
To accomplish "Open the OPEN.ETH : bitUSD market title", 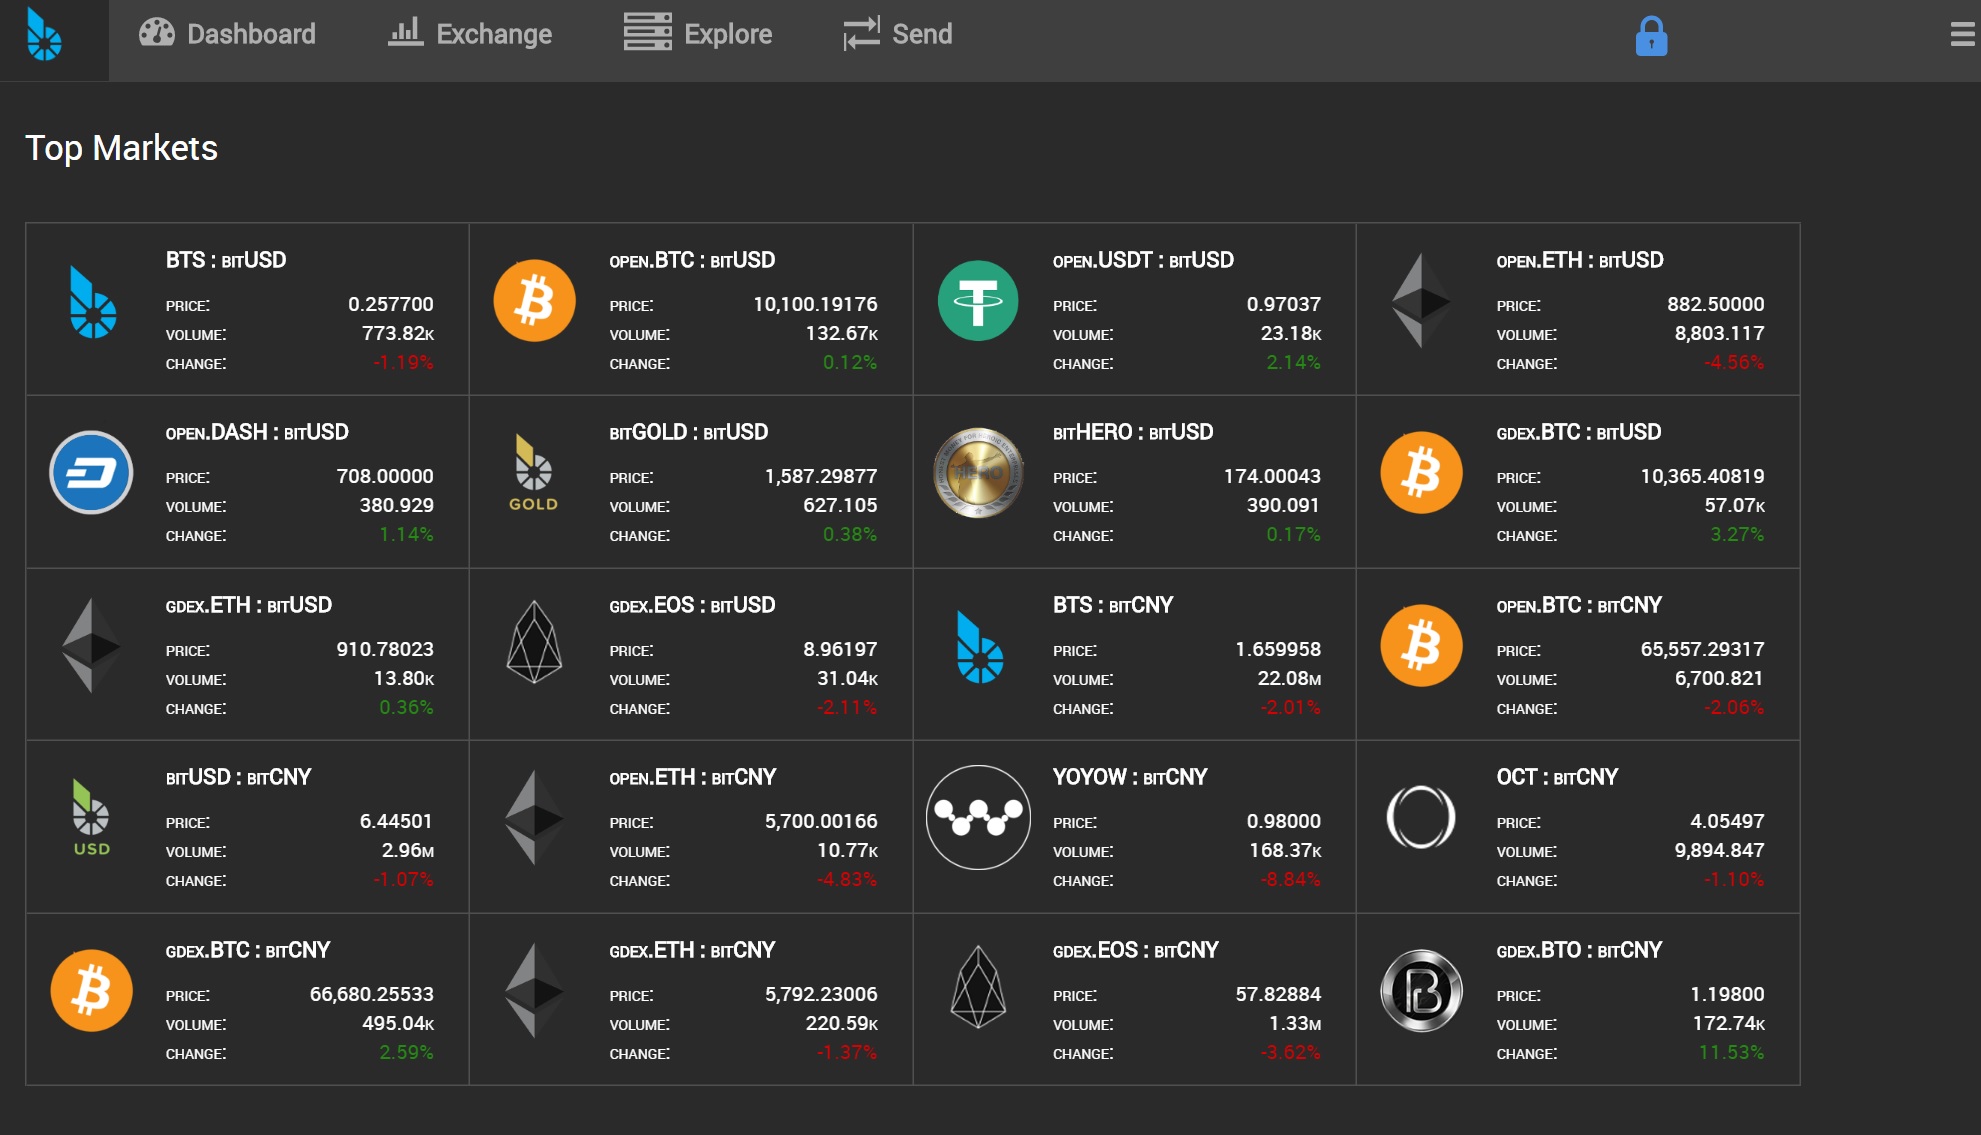I will [x=1580, y=260].
